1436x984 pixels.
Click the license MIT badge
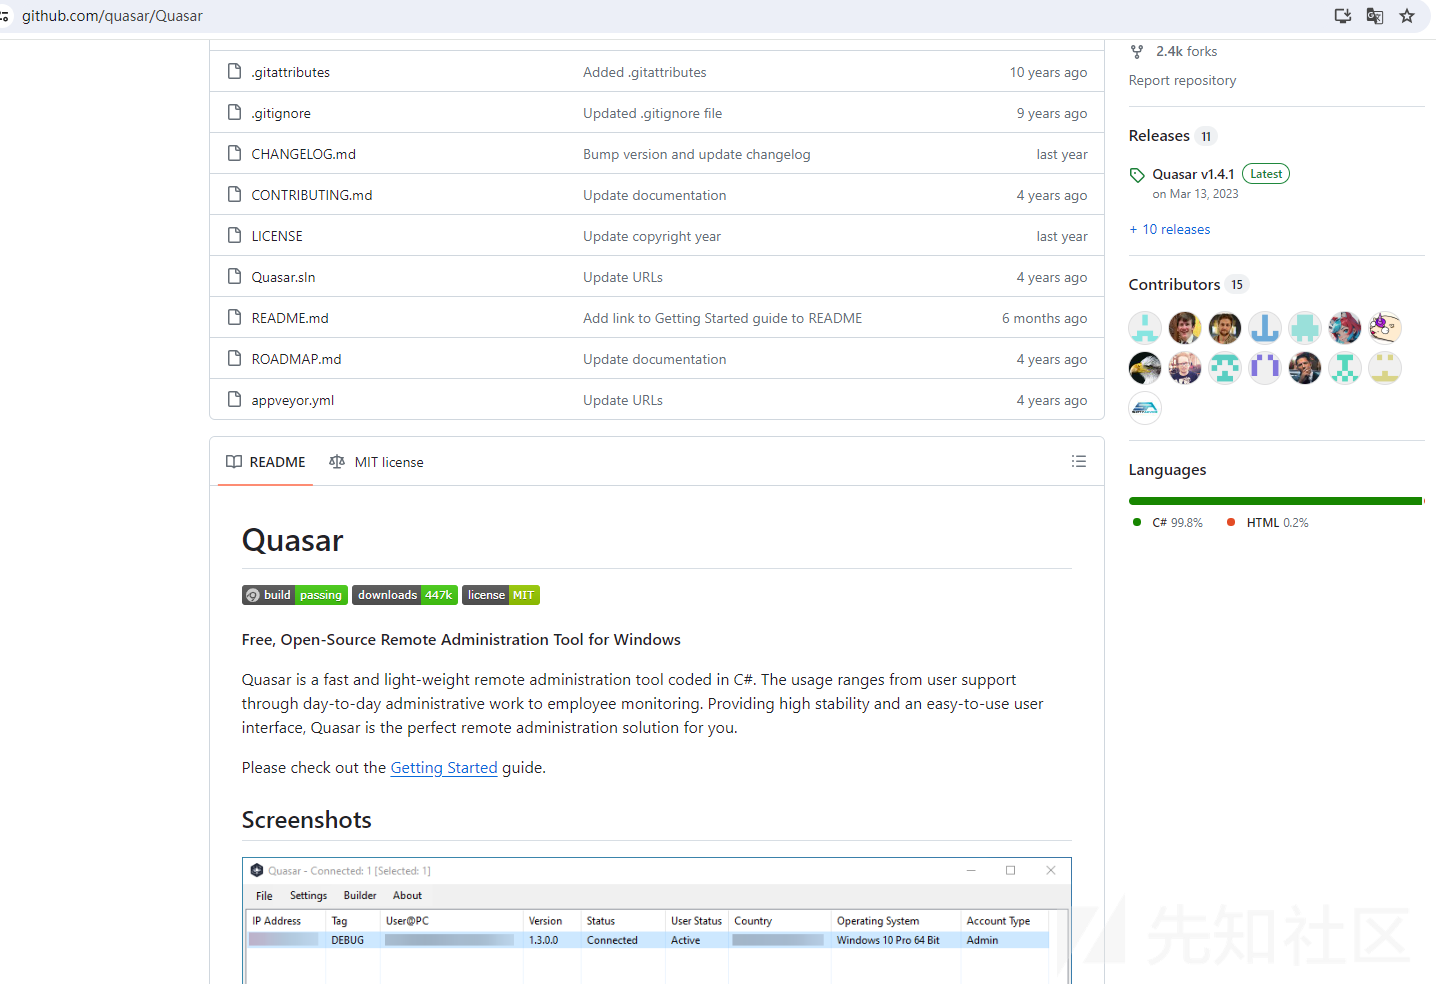click(501, 595)
